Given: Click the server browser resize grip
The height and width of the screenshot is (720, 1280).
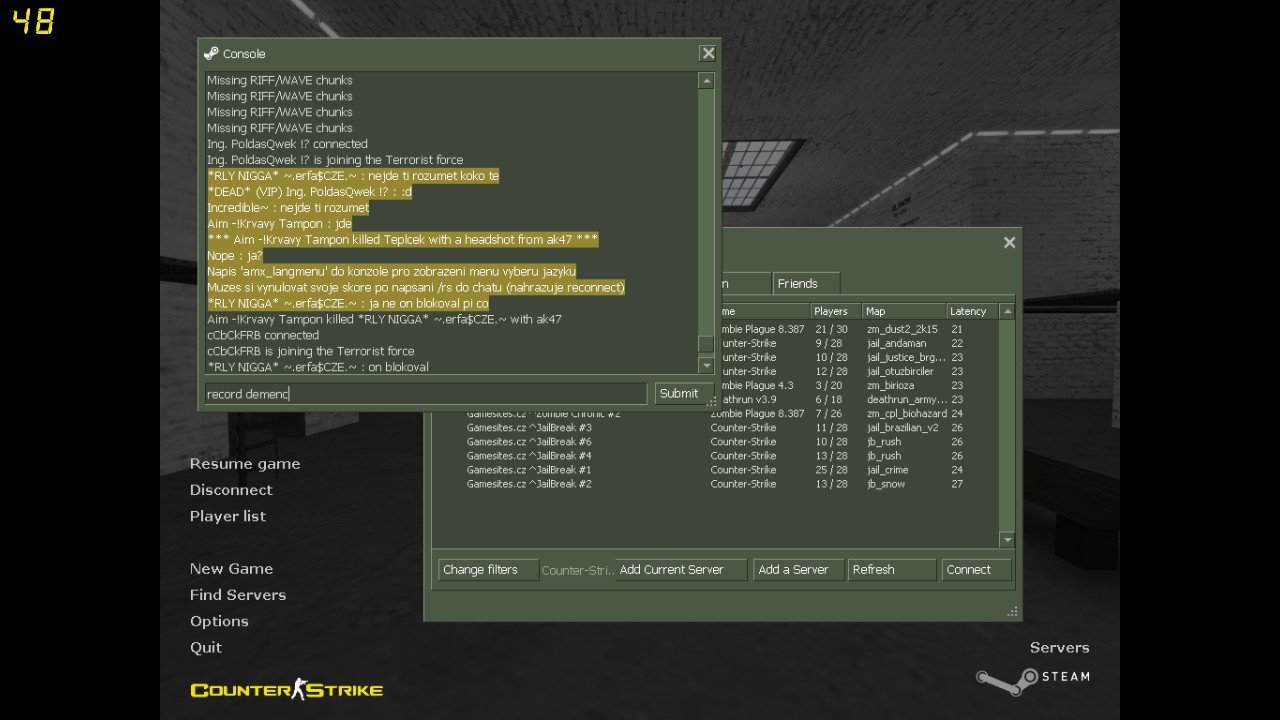Looking at the screenshot, I should [x=1013, y=611].
